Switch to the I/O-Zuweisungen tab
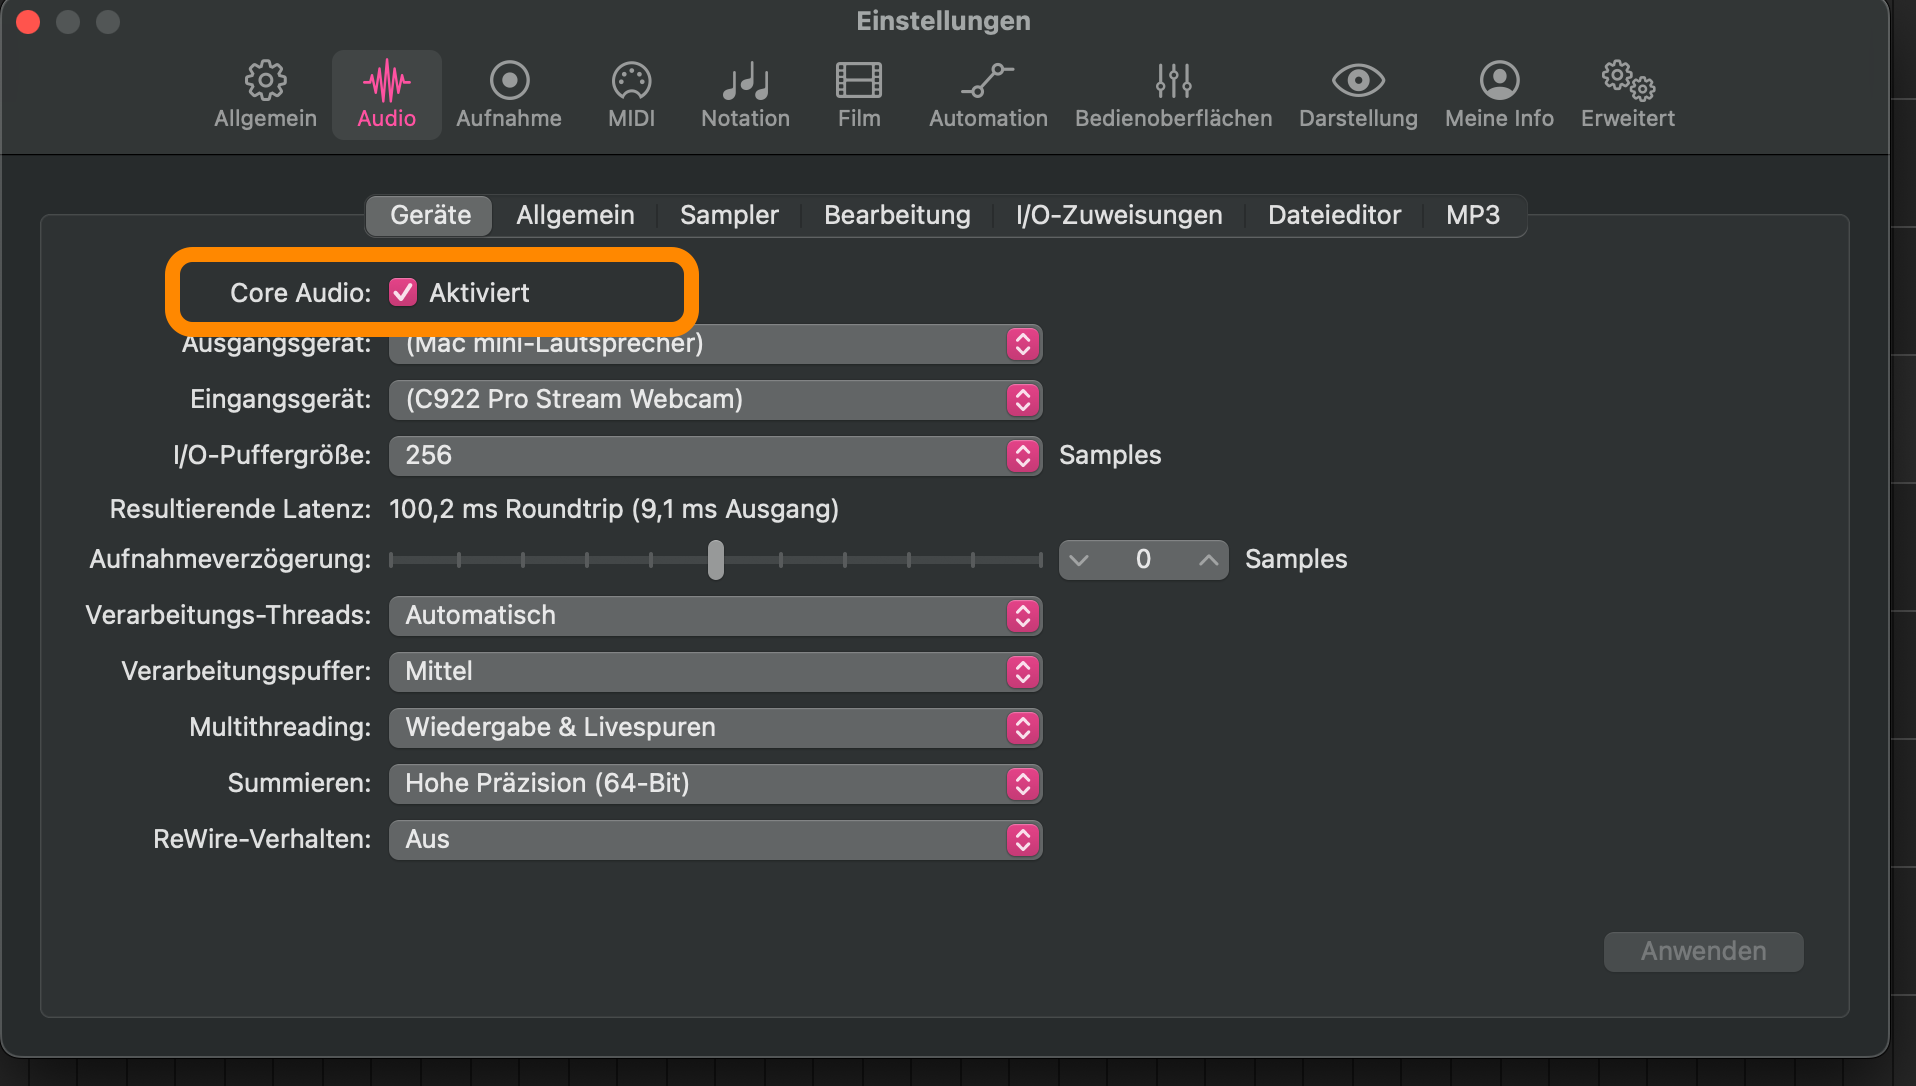This screenshot has width=1916, height=1086. [x=1119, y=215]
